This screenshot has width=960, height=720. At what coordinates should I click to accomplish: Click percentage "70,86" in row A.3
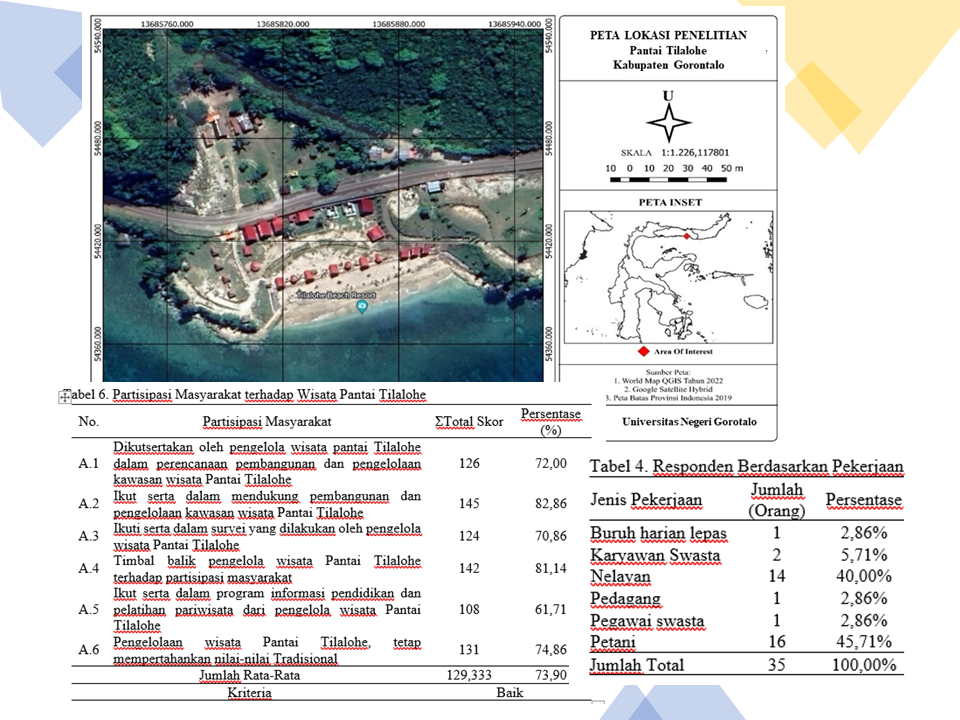551,536
